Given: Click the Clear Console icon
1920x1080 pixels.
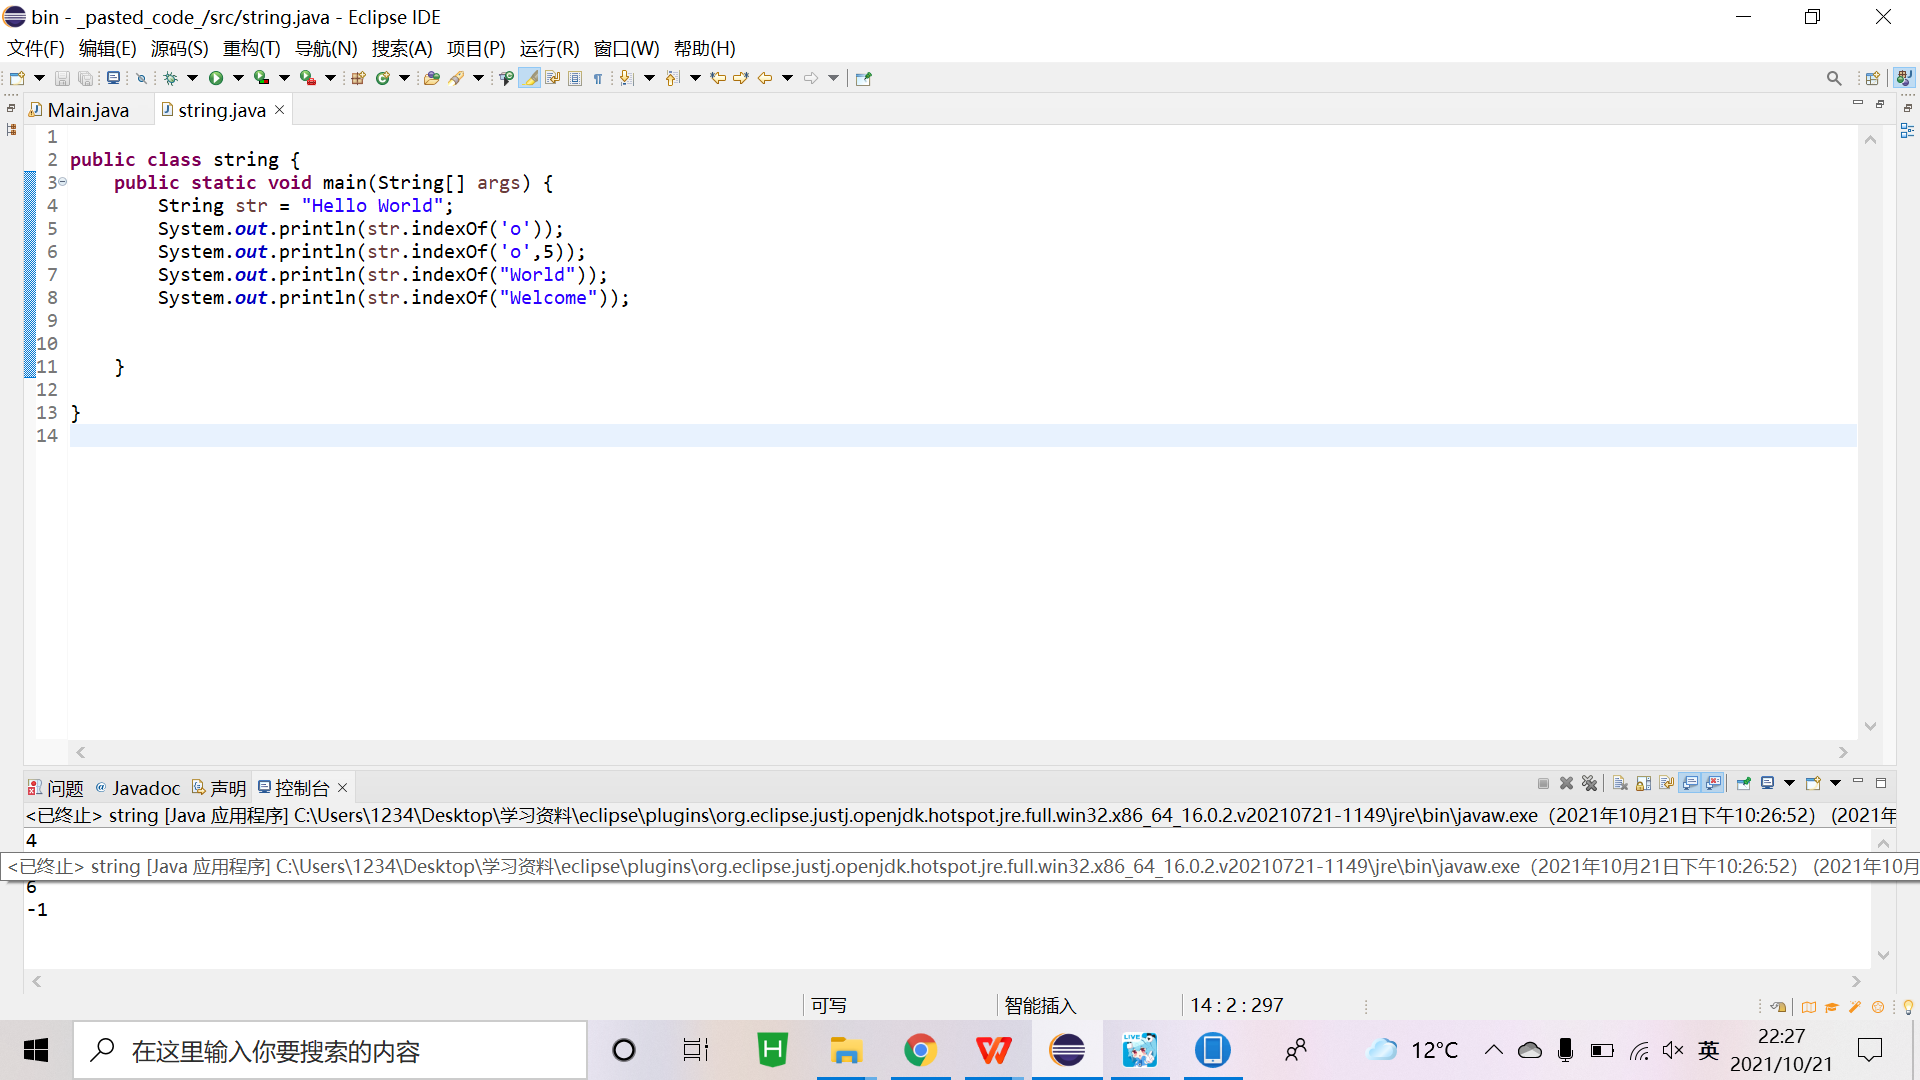Looking at the screenshot, I should click(1620, 784).
